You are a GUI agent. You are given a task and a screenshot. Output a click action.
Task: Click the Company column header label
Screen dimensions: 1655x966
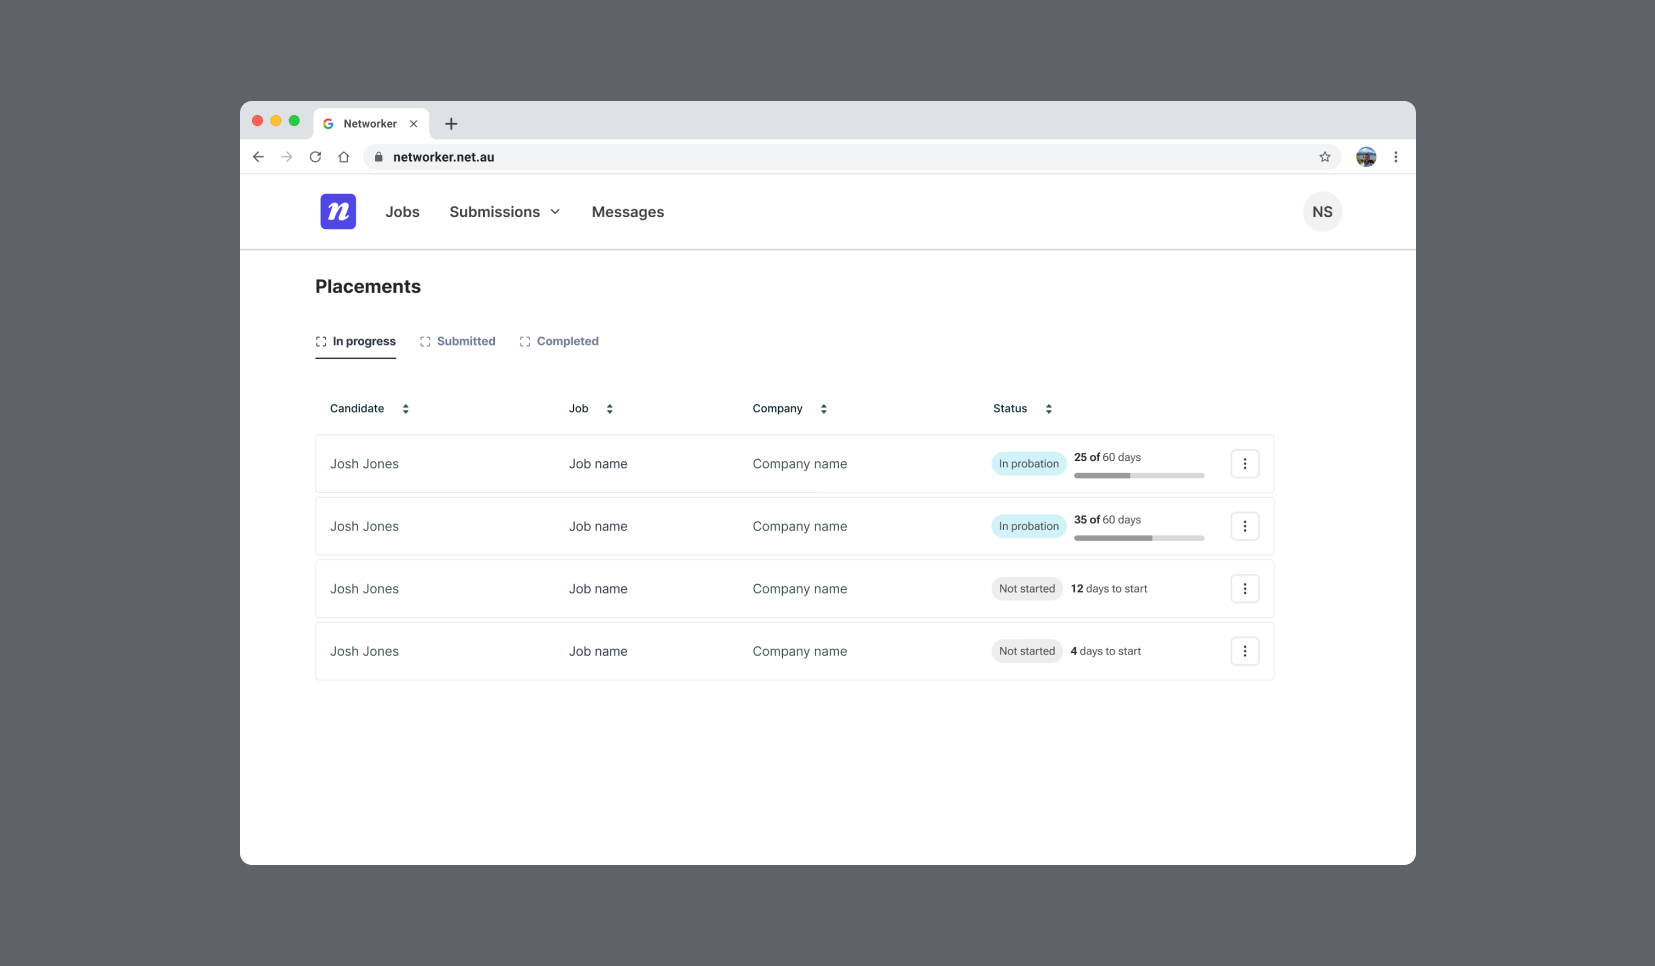[778, 409]
